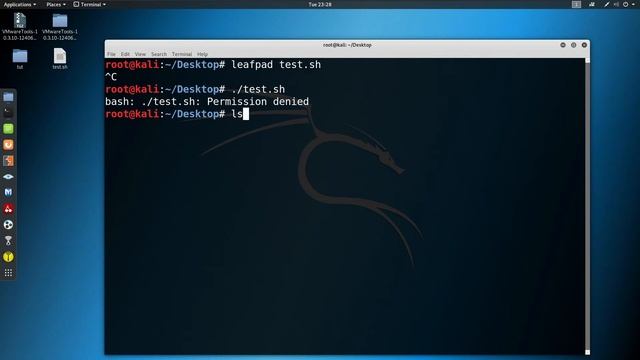Click the terminal's vertical scrollbar

(x=587, y=206)
